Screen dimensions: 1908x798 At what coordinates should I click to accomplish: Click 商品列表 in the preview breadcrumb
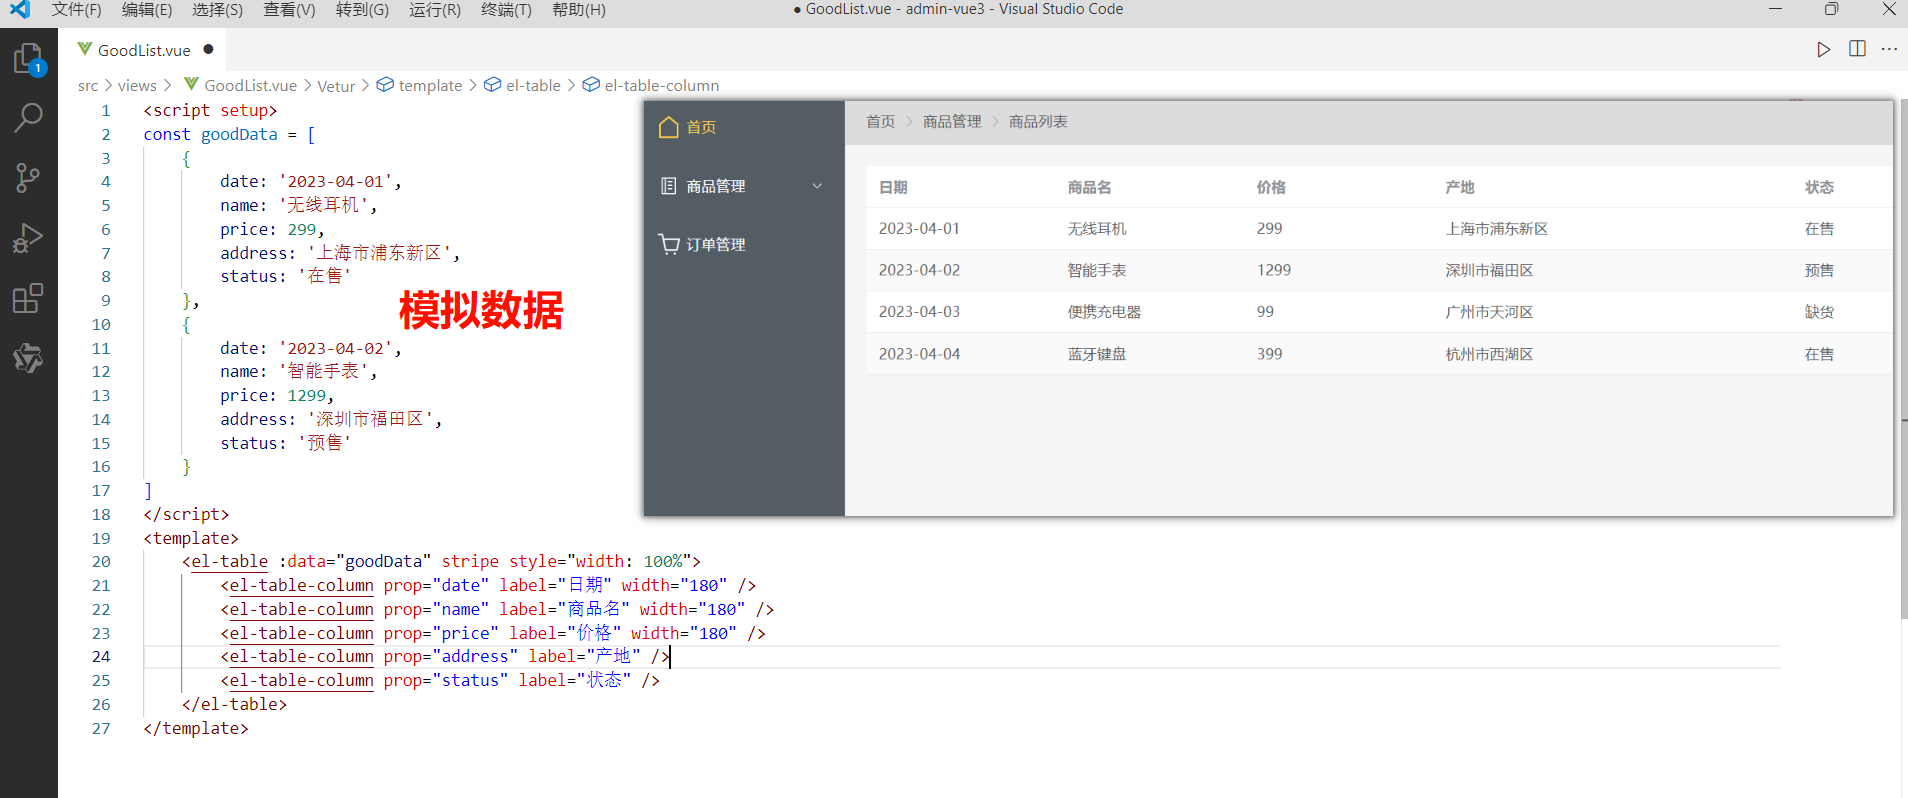click(1038, 122)
